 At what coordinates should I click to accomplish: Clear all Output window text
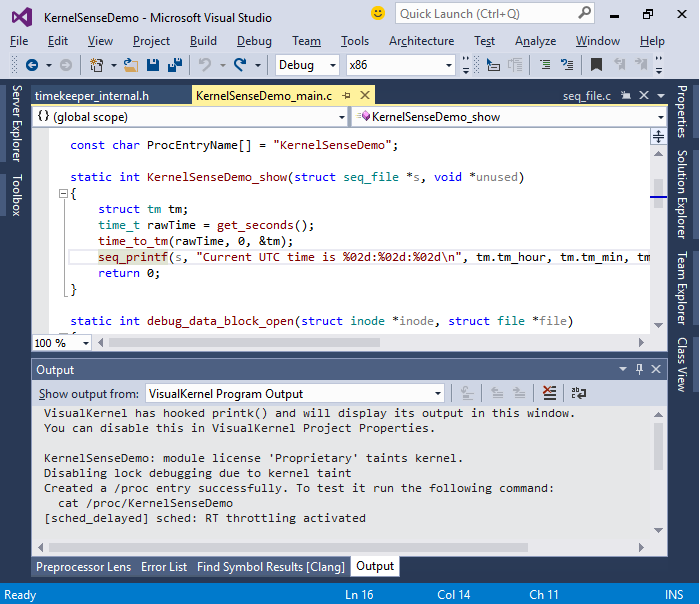click(x=549, y=393)
